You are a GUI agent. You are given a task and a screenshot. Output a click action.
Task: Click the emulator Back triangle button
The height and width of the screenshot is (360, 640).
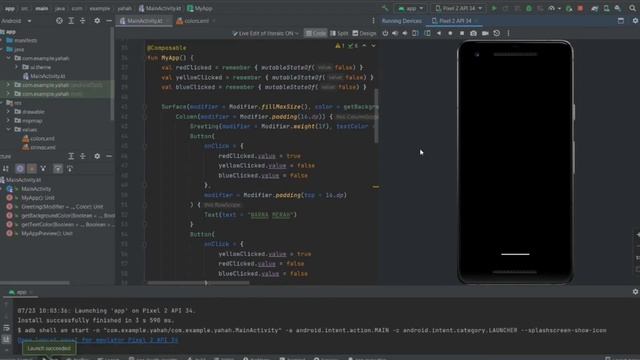(x=439, y=33)
